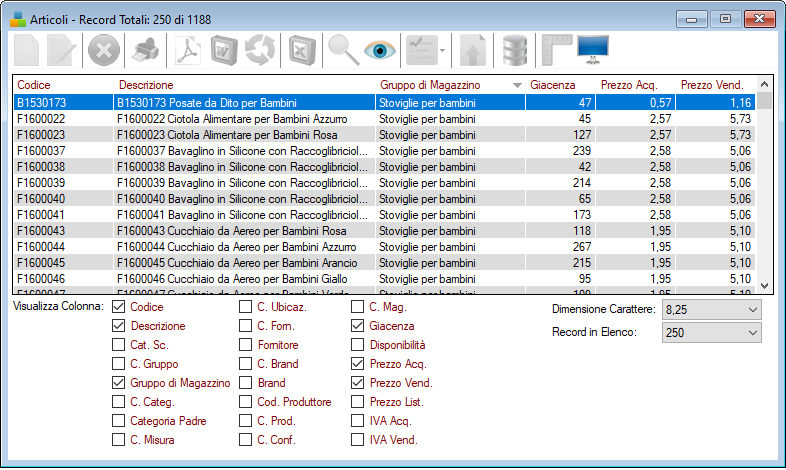Click the table's scroll down arrow
This screenshot has height=470, width=786.
click(765, 285)
